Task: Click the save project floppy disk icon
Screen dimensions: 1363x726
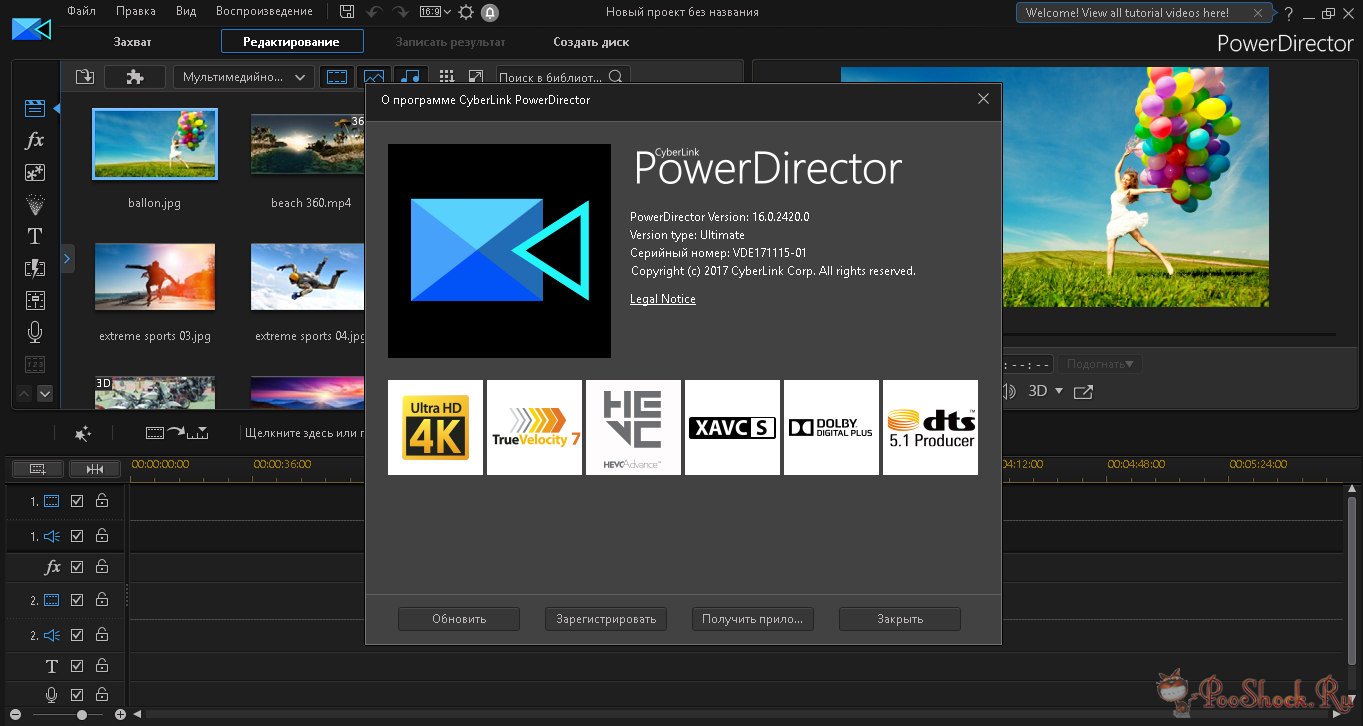Action: point(346,13)
